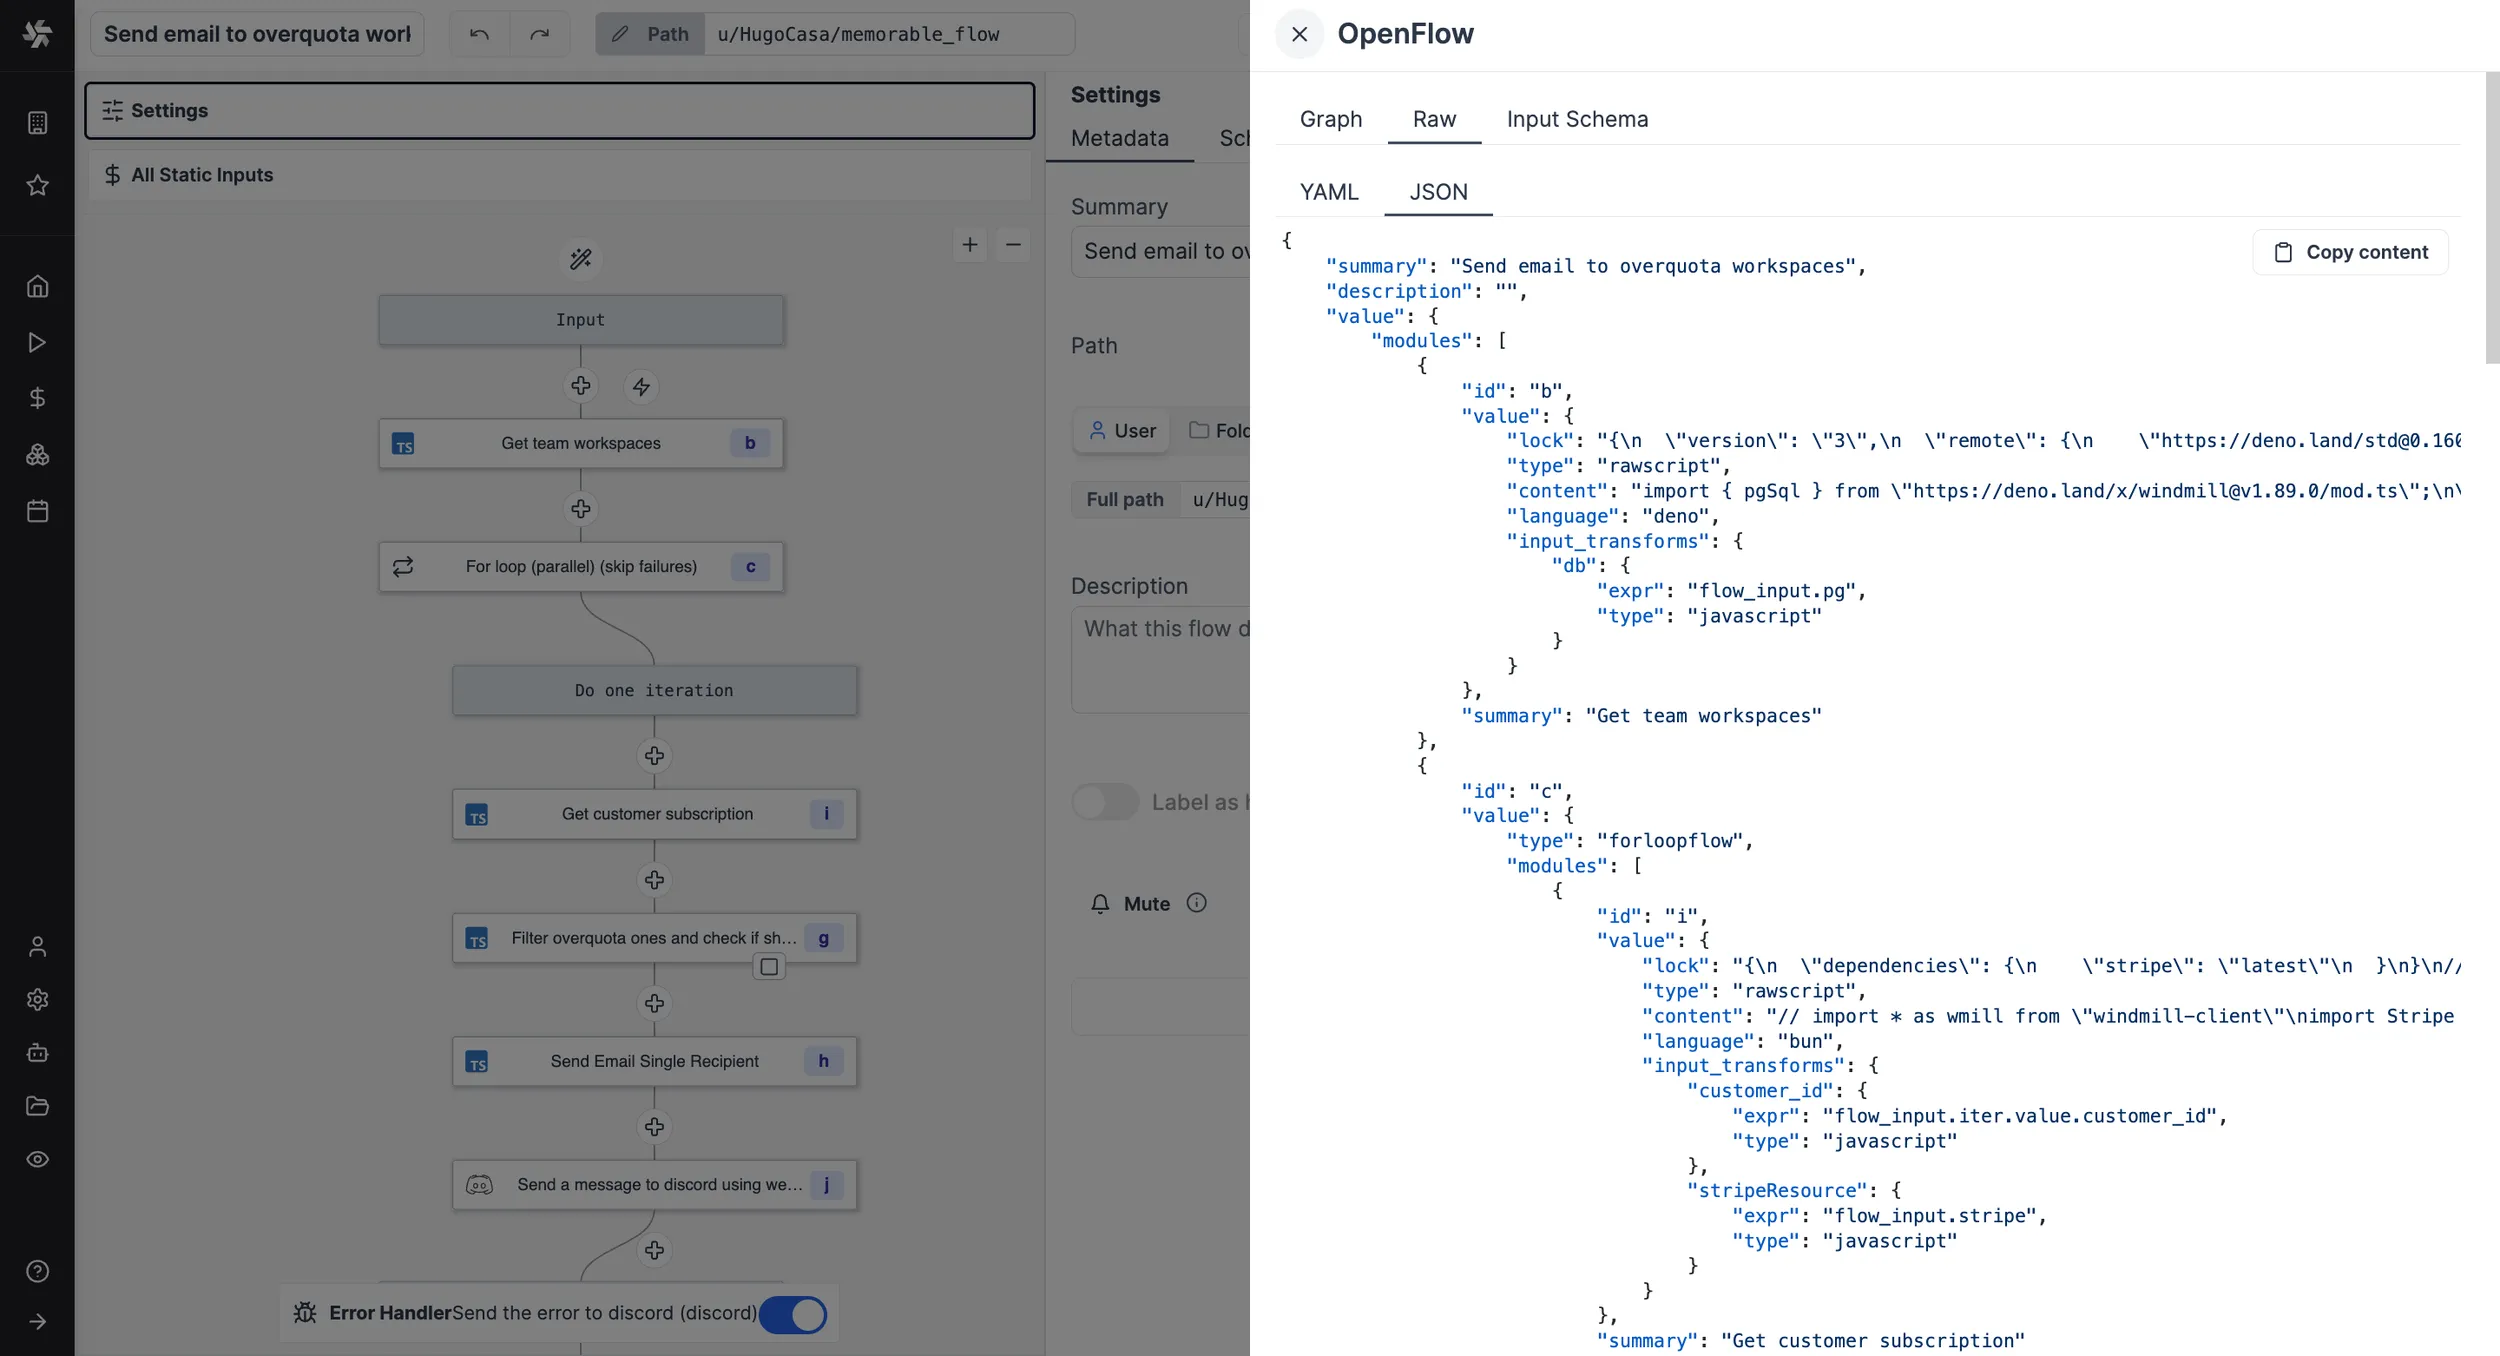
Task: Open Runs from the play sidebar icon
Action: 37,342
